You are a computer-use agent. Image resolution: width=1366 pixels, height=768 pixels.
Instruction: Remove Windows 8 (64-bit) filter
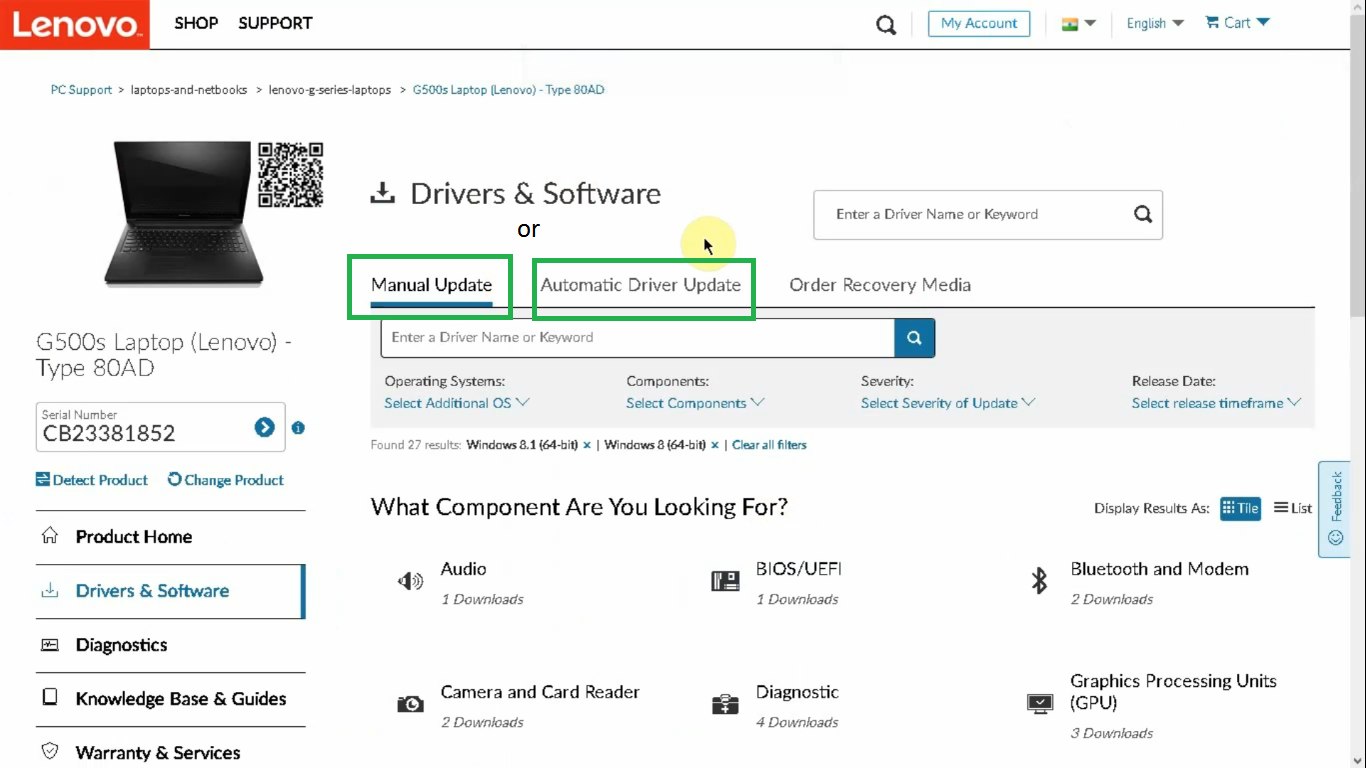(715, 445)
